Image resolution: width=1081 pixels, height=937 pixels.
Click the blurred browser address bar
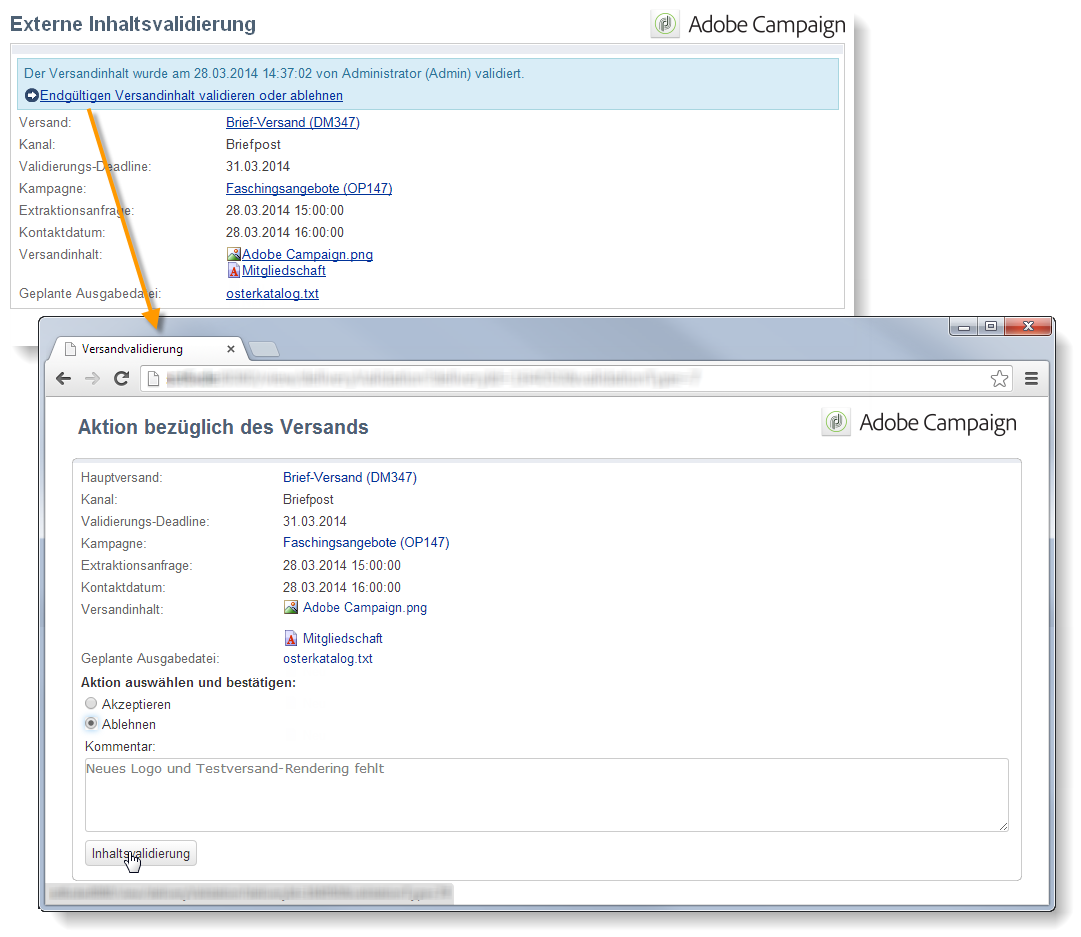576,379
